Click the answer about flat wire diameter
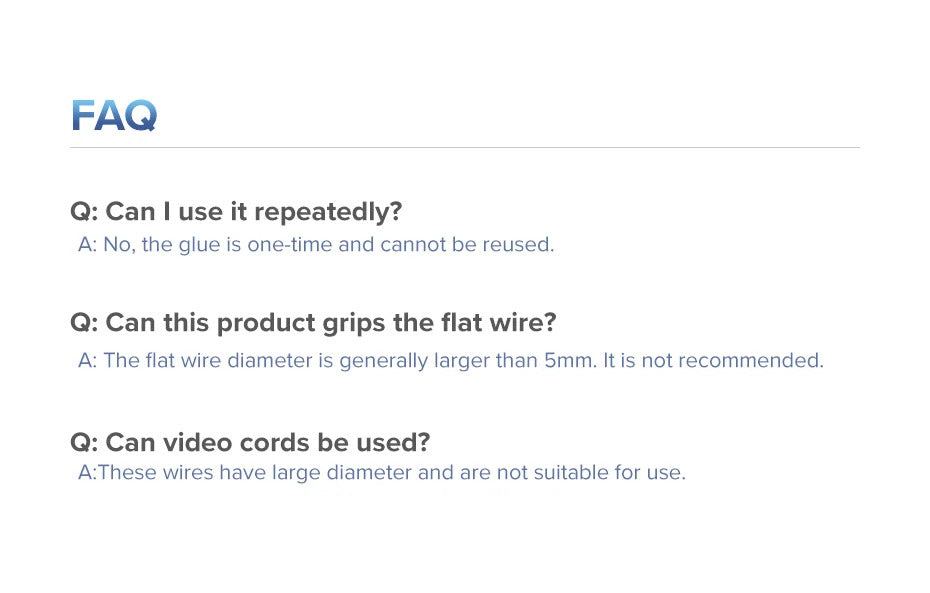Viewport: 930px width, 593px height. (451, 360)
